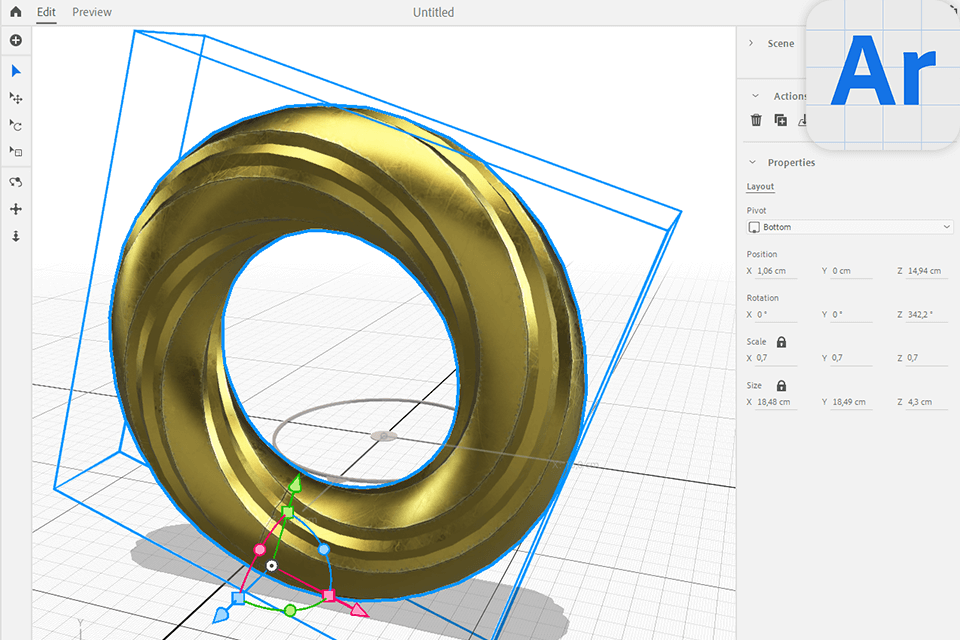Select the Scale tool in left toolbar
960x640 pixels.
pyautogui.click(x=15, y=152)
